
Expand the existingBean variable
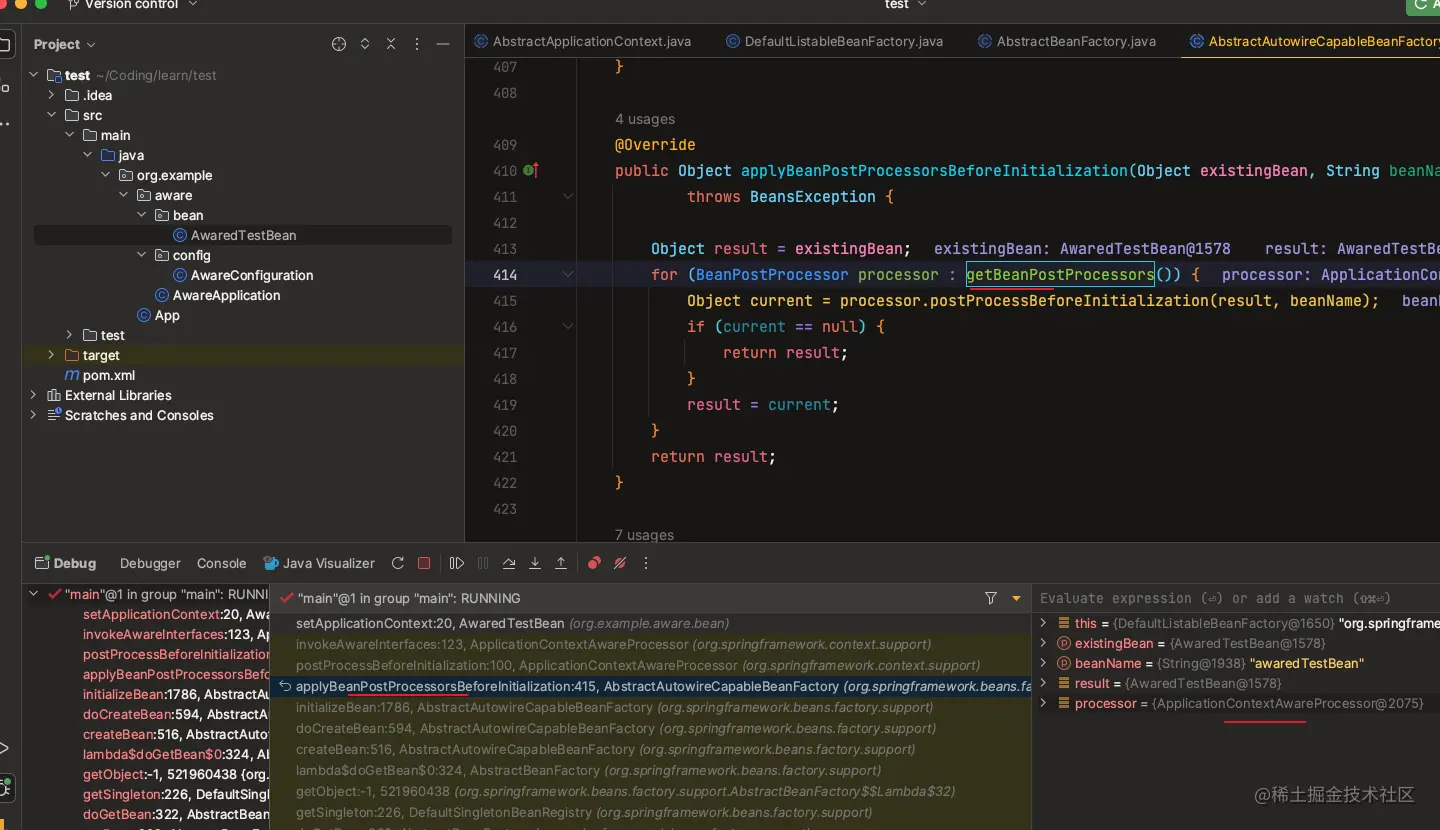pyautogui.click(x=1043, y=643)
